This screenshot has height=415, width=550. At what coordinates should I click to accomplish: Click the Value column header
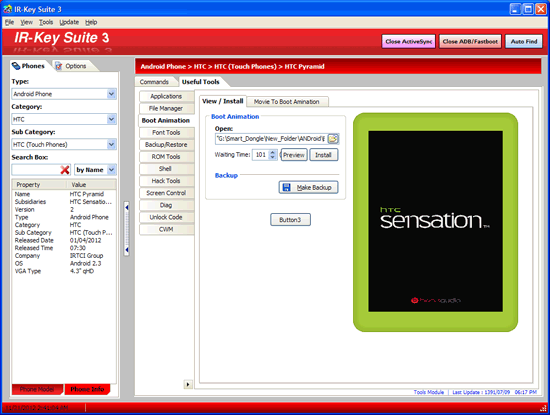click(x=91, y=185)
